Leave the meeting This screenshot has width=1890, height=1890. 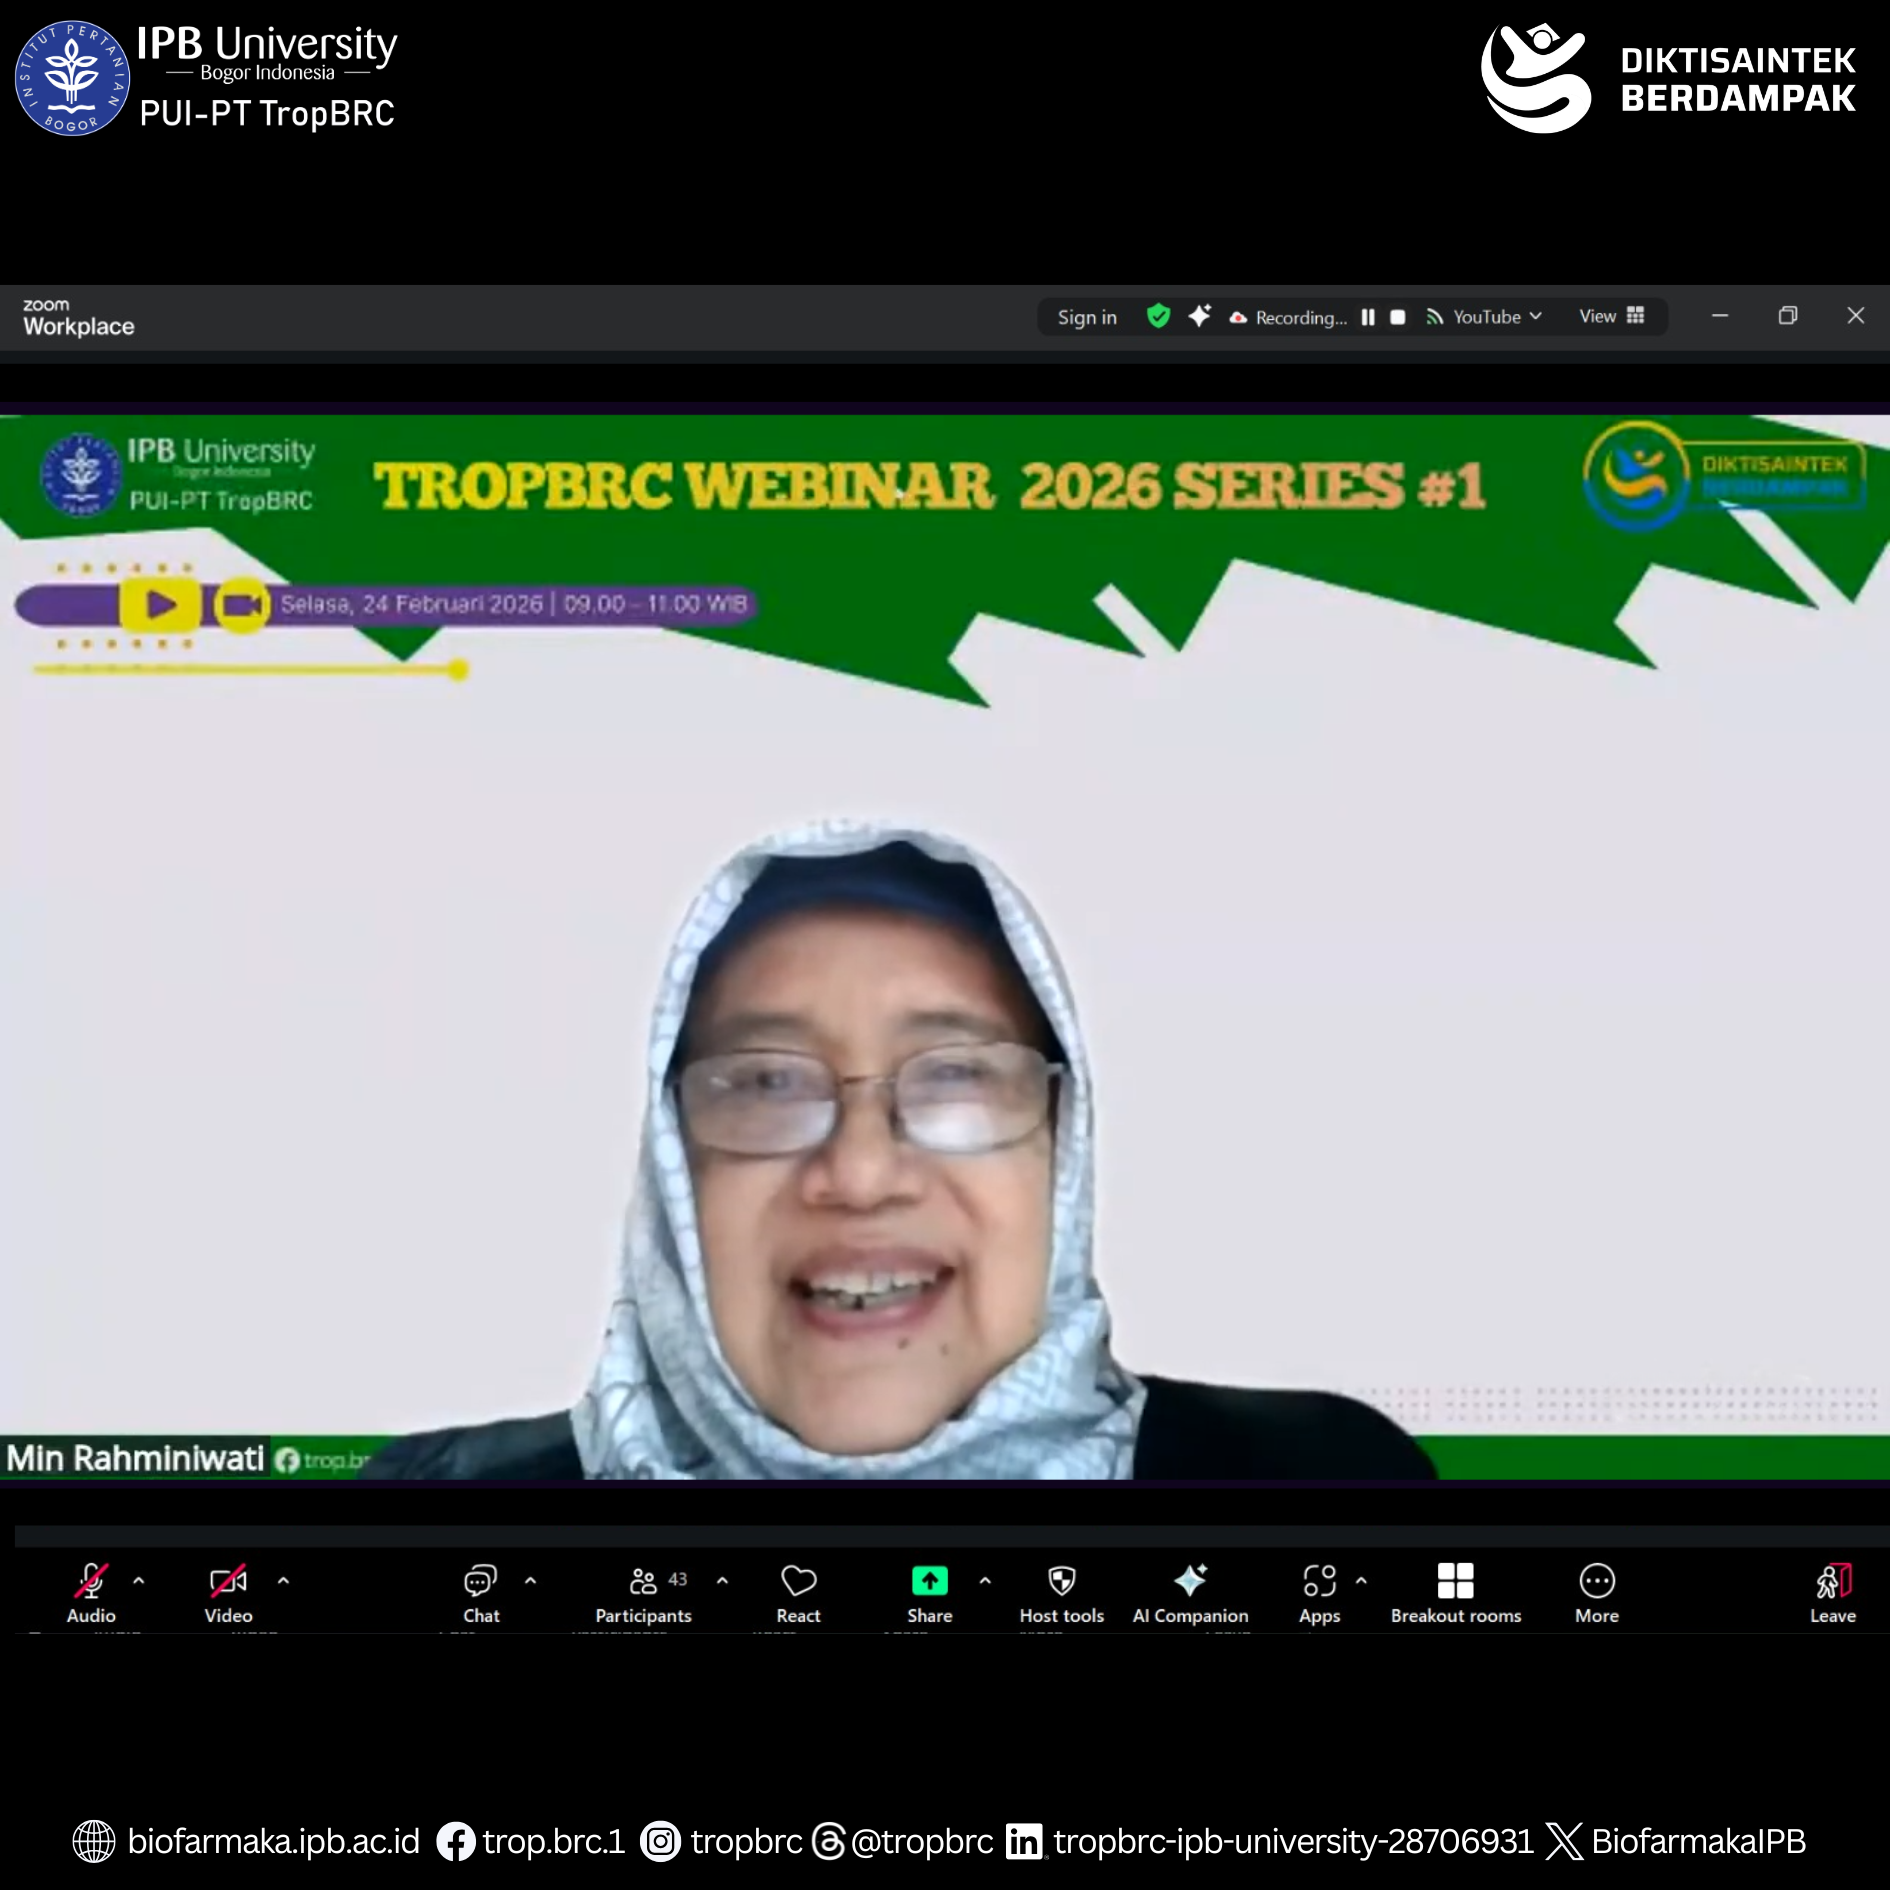1832,1592
